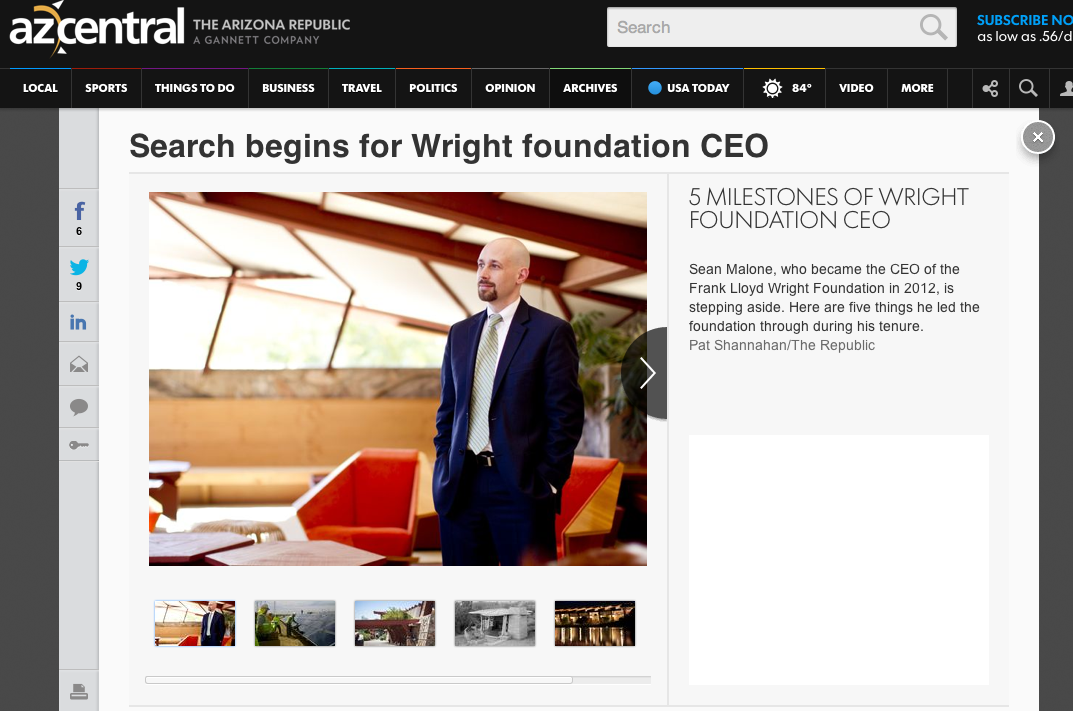The width and height of the screenshot is (1073, 711).
Task: Expand the MORE menu
Action: tap(917, 88)
